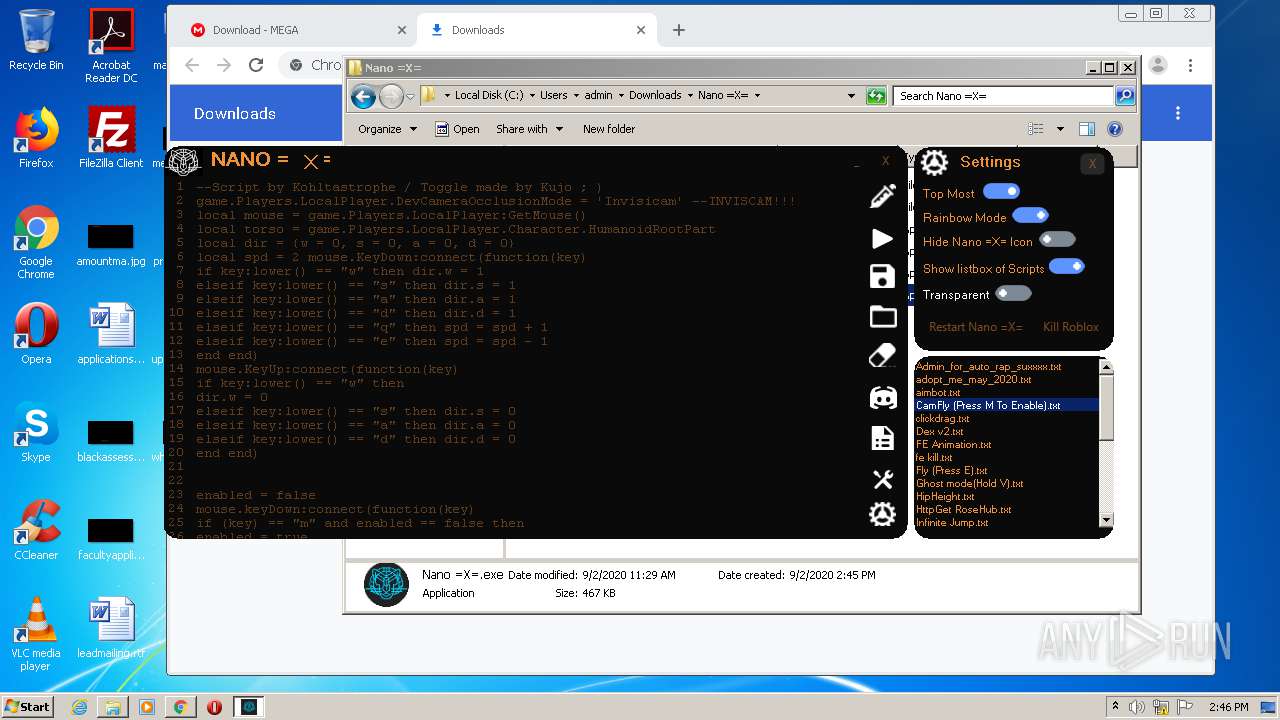Screen dimensions: 1280x720
Task: Click the Open folder icon in Nano
Action: coord(882,317)
